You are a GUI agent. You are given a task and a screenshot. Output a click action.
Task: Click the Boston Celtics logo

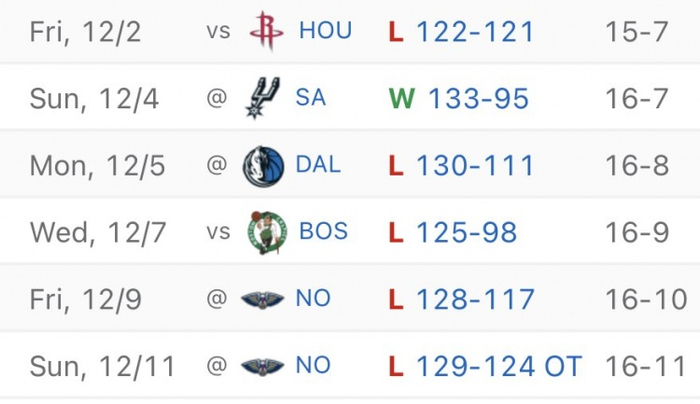[x=267, y=232]
